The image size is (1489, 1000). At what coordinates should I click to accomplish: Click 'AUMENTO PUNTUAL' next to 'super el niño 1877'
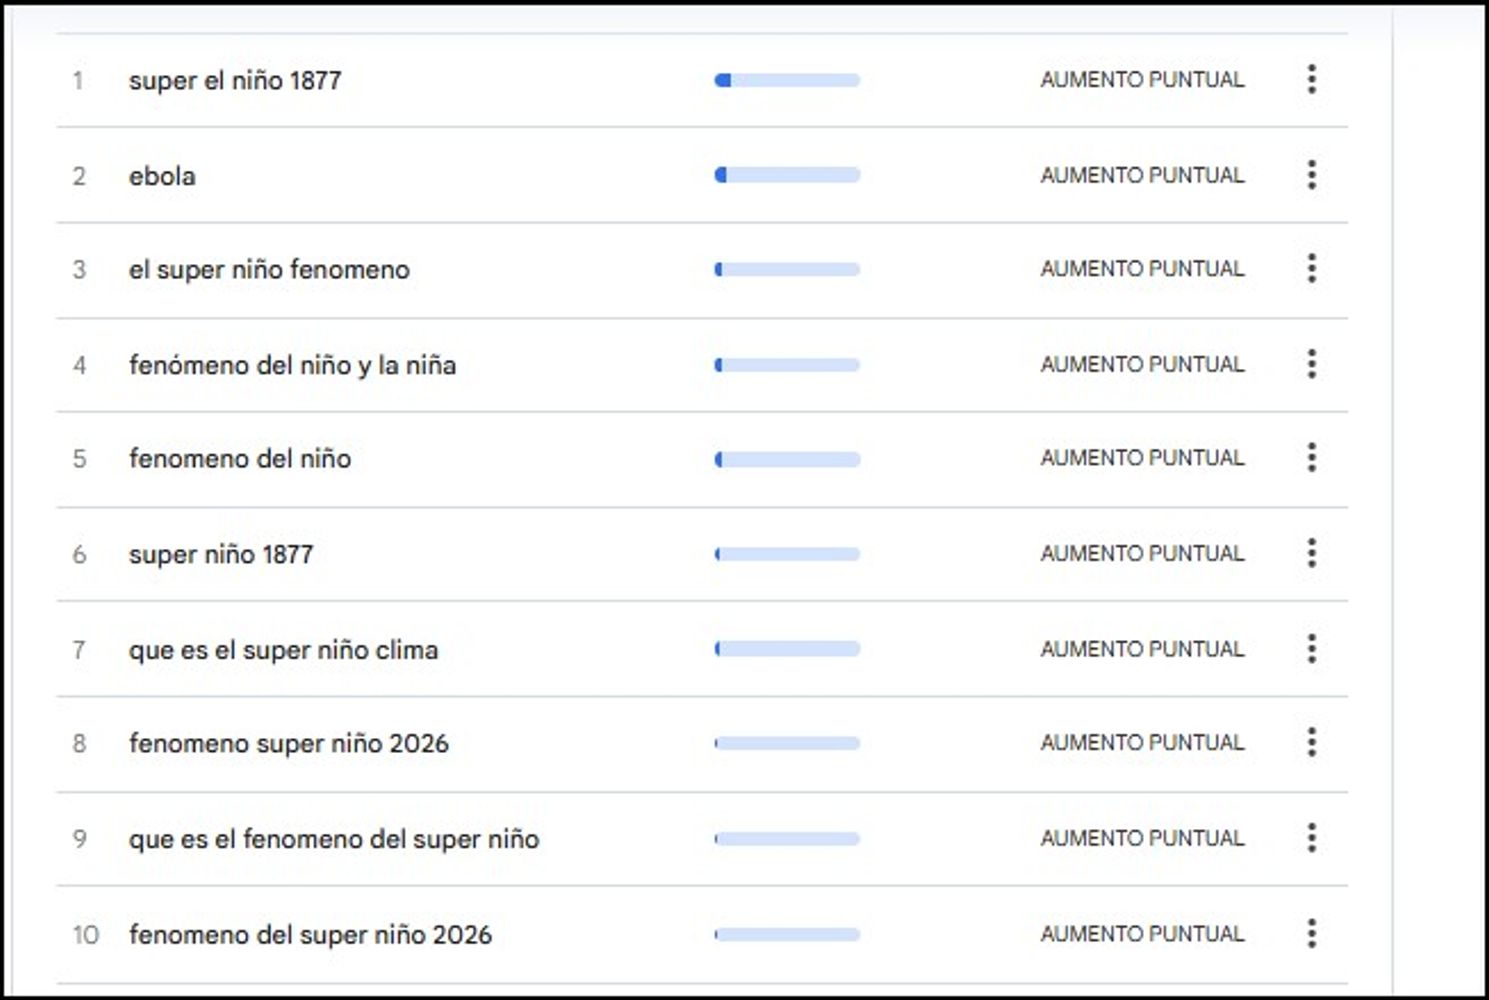(1142, 80)
